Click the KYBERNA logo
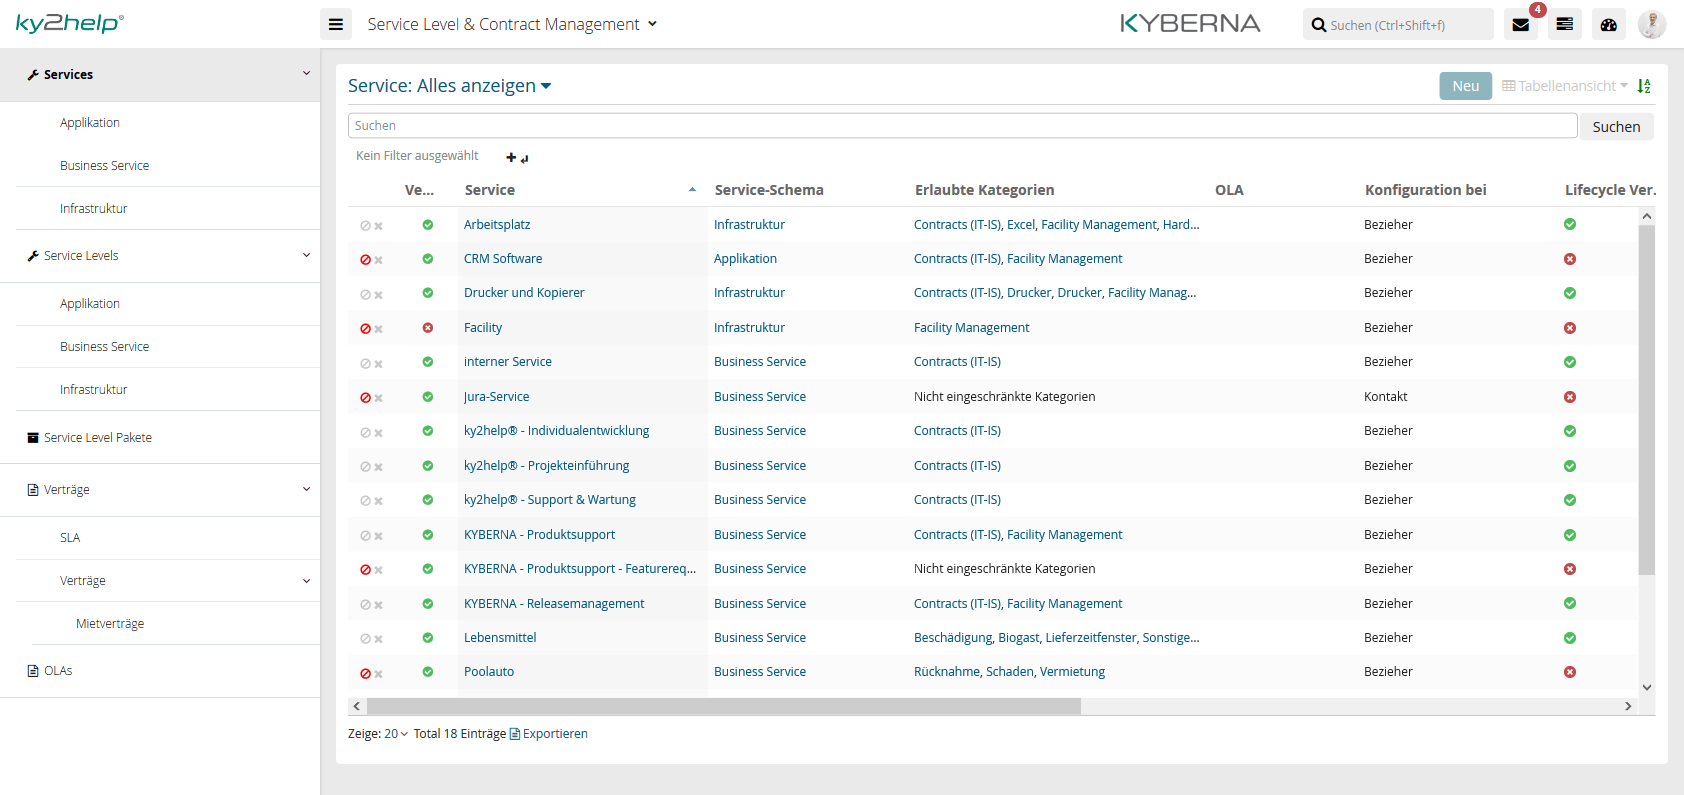The image size is (1684, 795). coord(1190,23)
